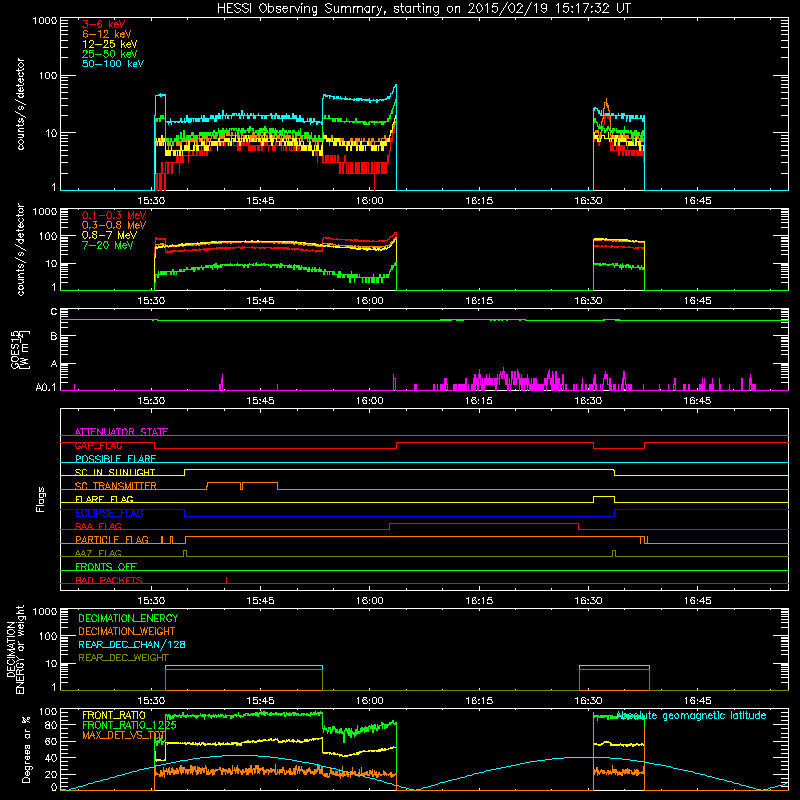Click the green GOES trace in the GOES15 panel

(424, 320)
